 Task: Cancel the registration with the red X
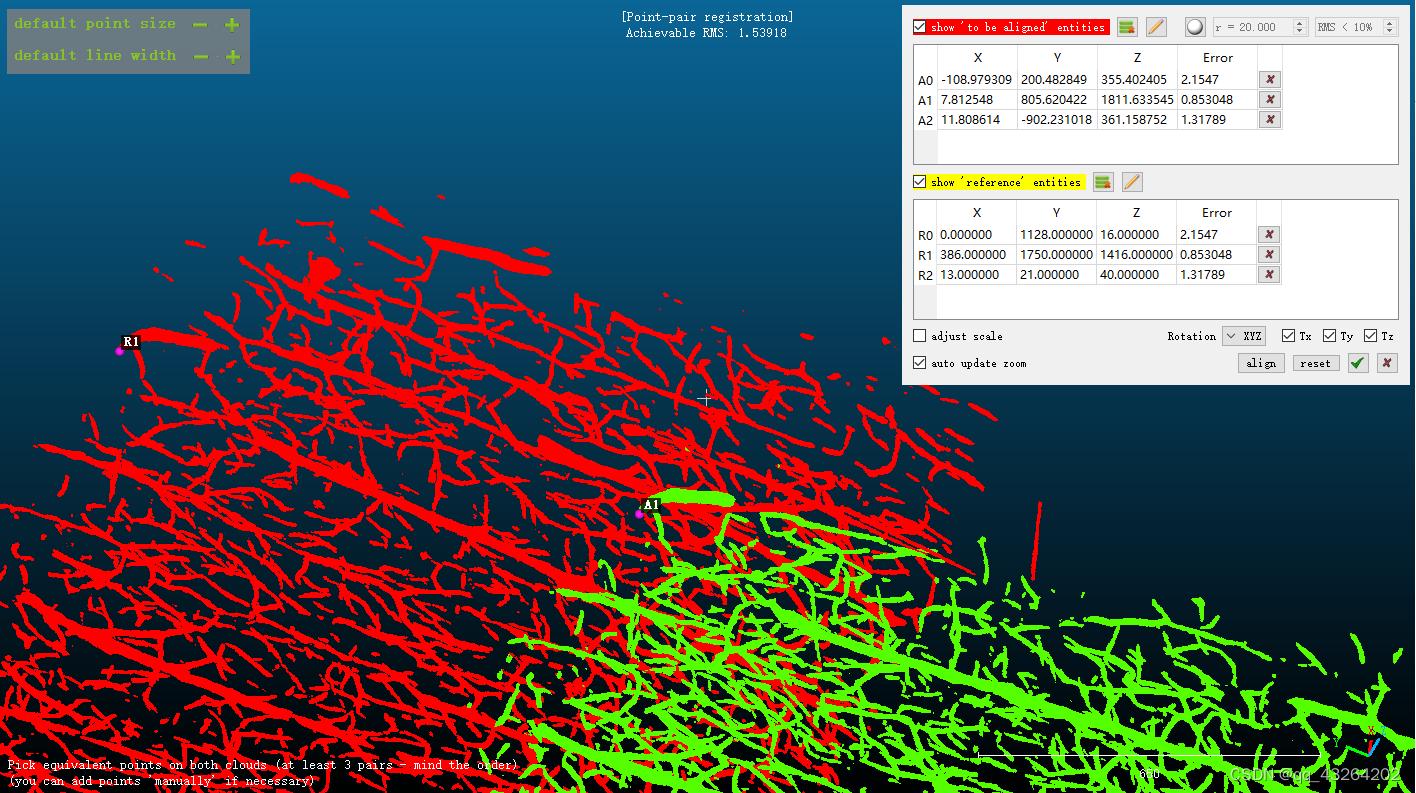coord(1387,363)
